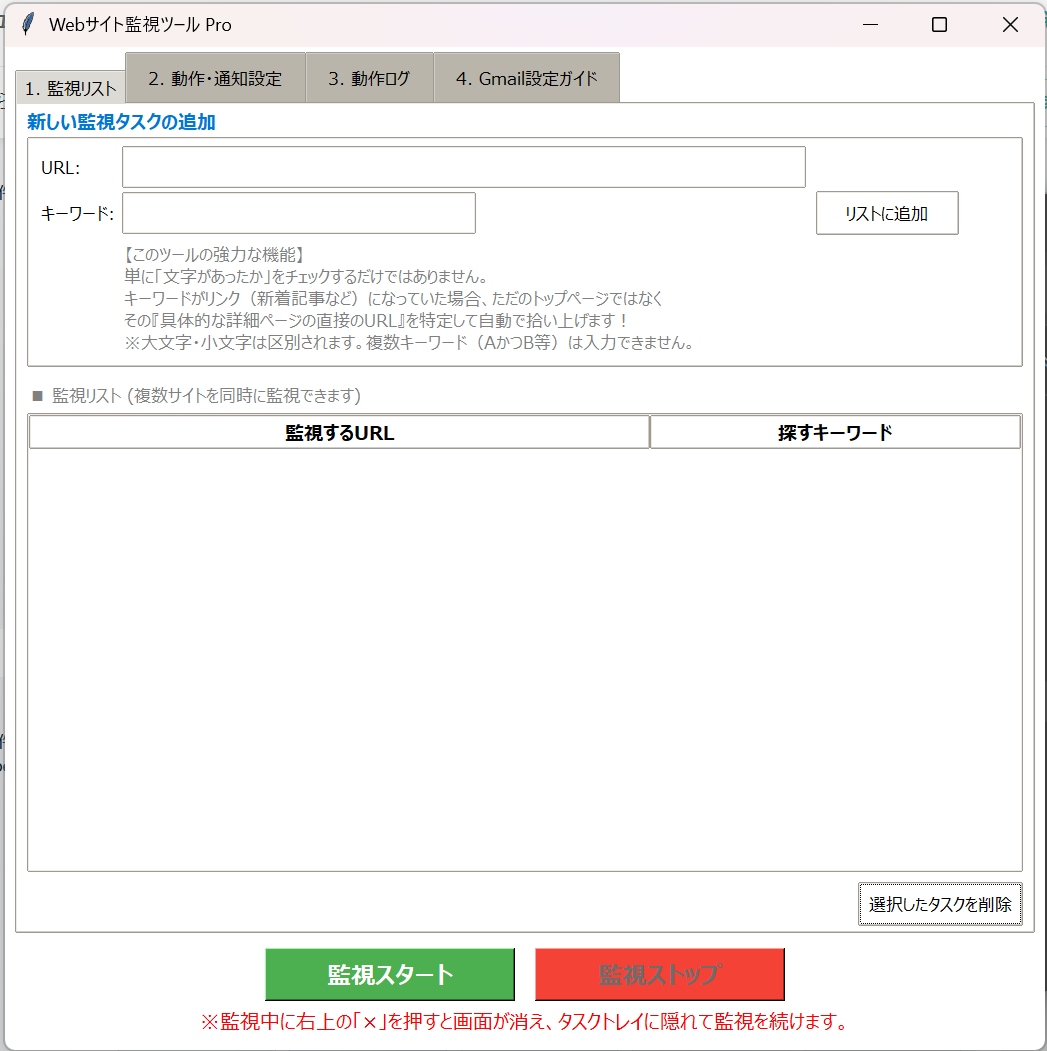Click the red タスクトレイ warning note text
The width and height of the screenshot is (1047, 1051).
(524, 1022)
